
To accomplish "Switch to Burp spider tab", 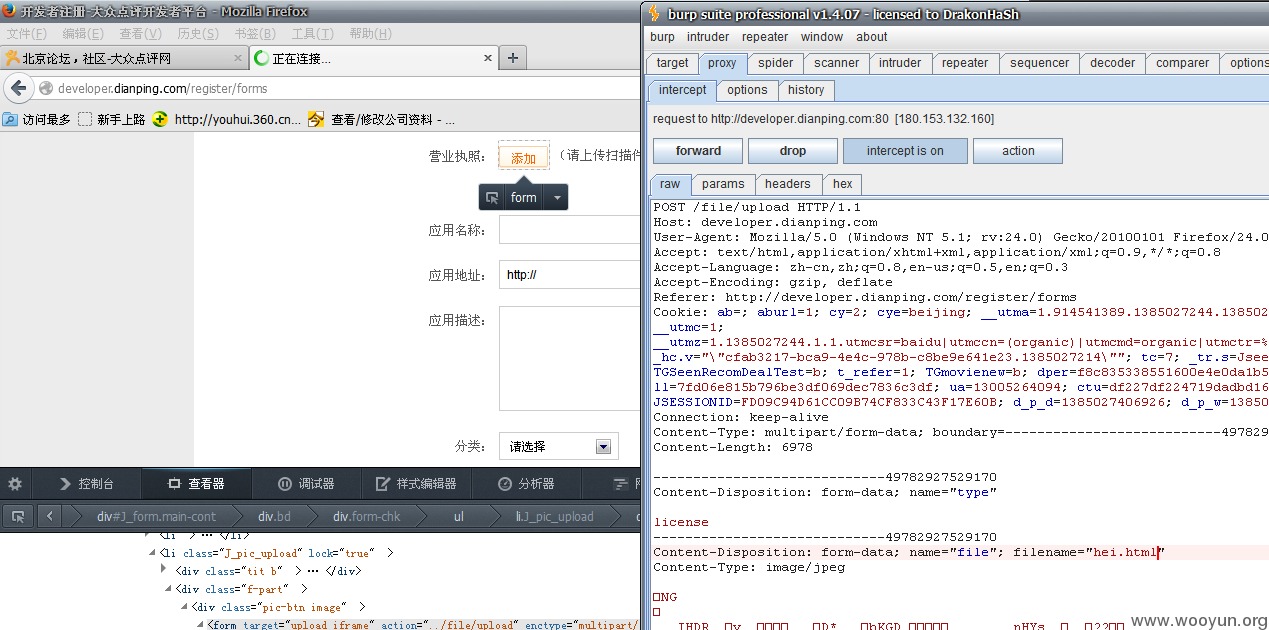I will point(775,63).
